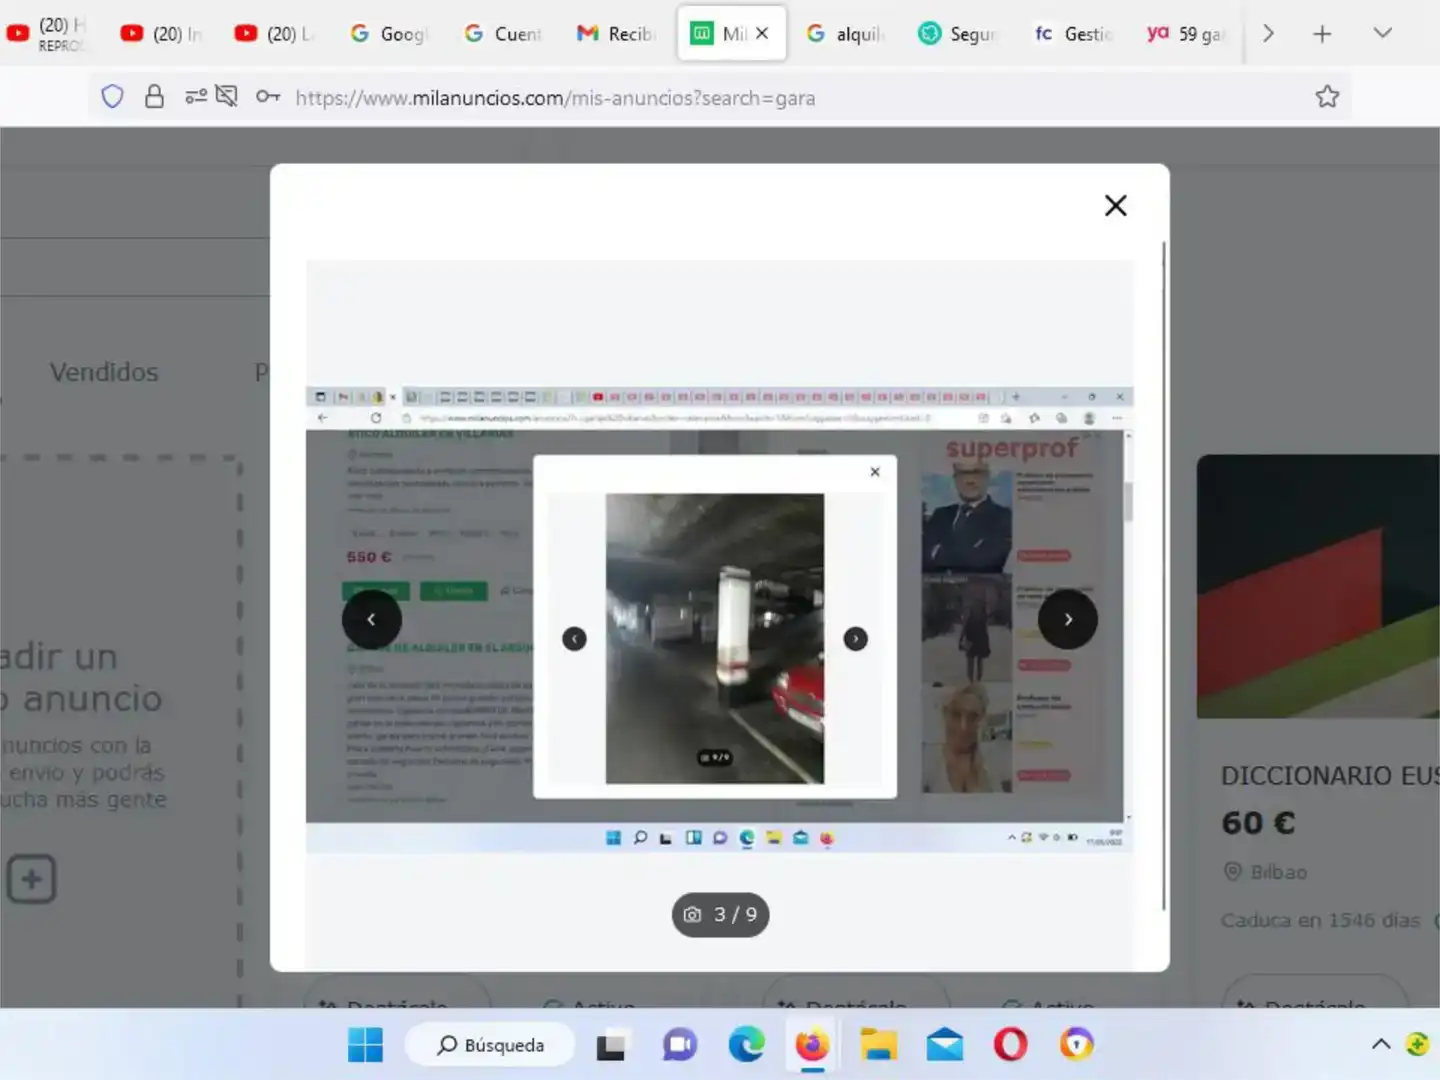Click the Bilbao location text

pyautogui.click(x=1278, y=872)
